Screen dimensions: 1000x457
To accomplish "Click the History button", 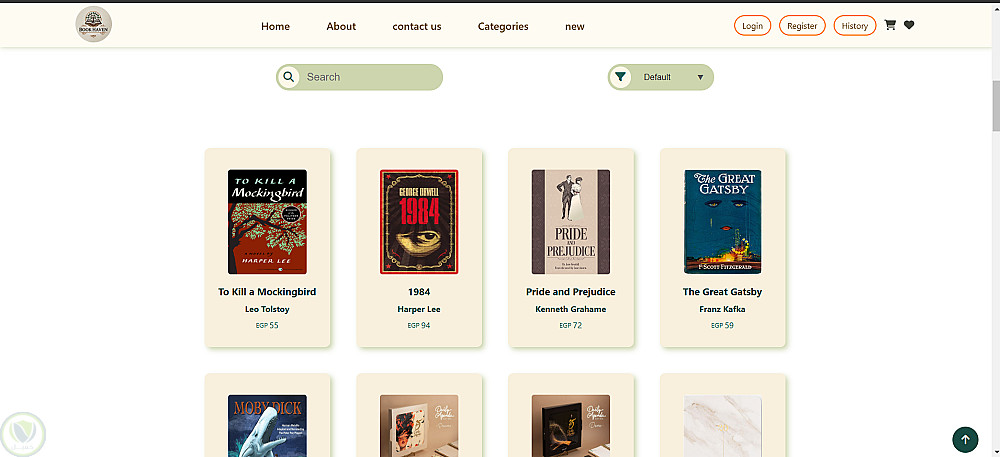I will pyautogui.click(x=855, y=25).
